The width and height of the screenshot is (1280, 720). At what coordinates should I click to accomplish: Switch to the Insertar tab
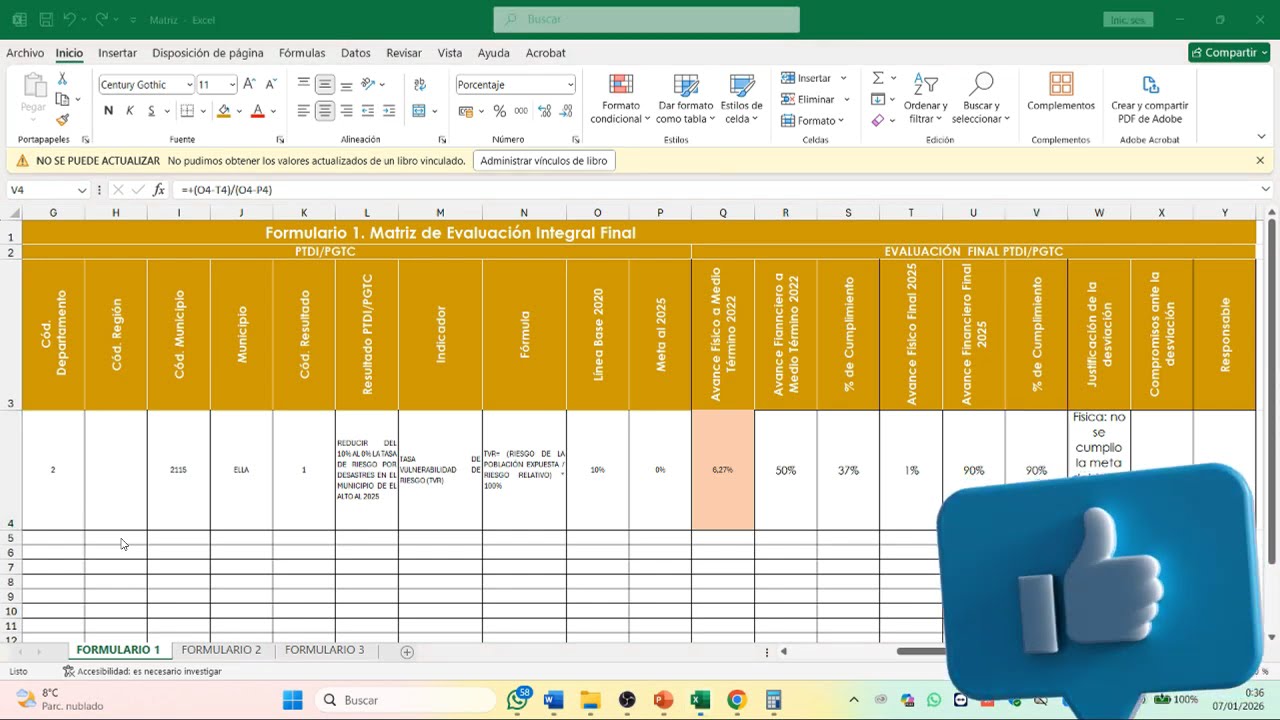(118, 53)
